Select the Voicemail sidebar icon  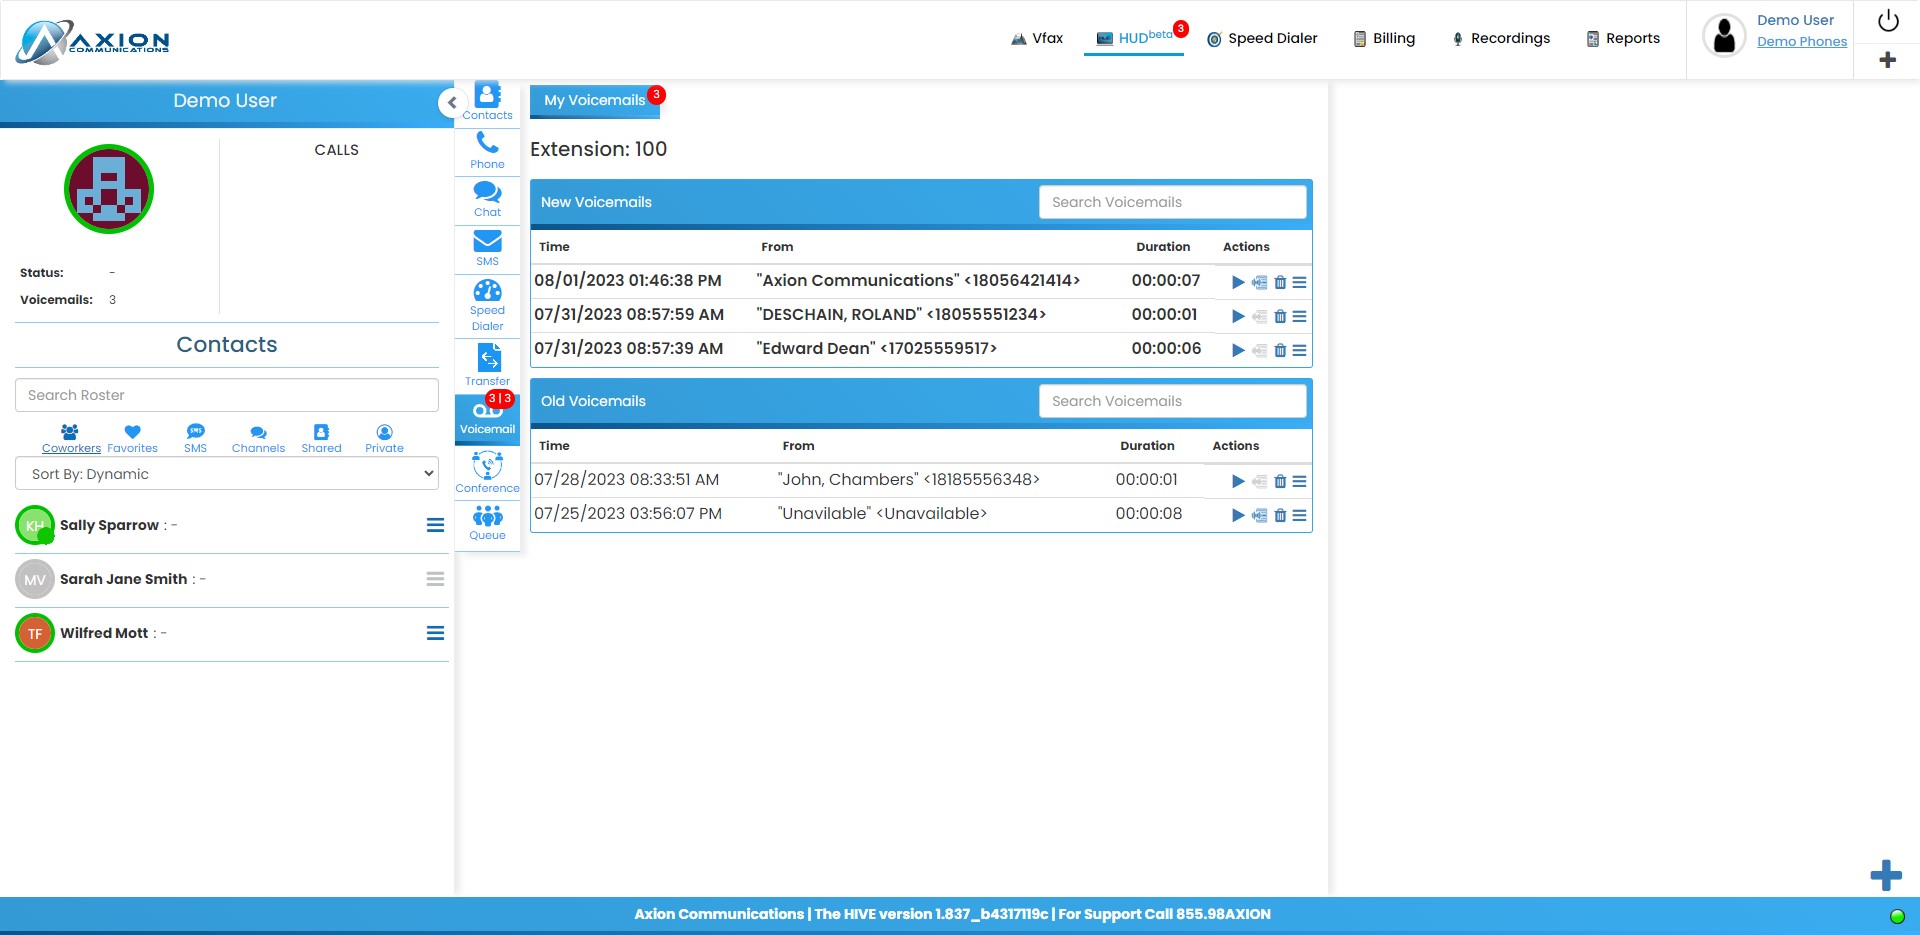tap(487, 418)
